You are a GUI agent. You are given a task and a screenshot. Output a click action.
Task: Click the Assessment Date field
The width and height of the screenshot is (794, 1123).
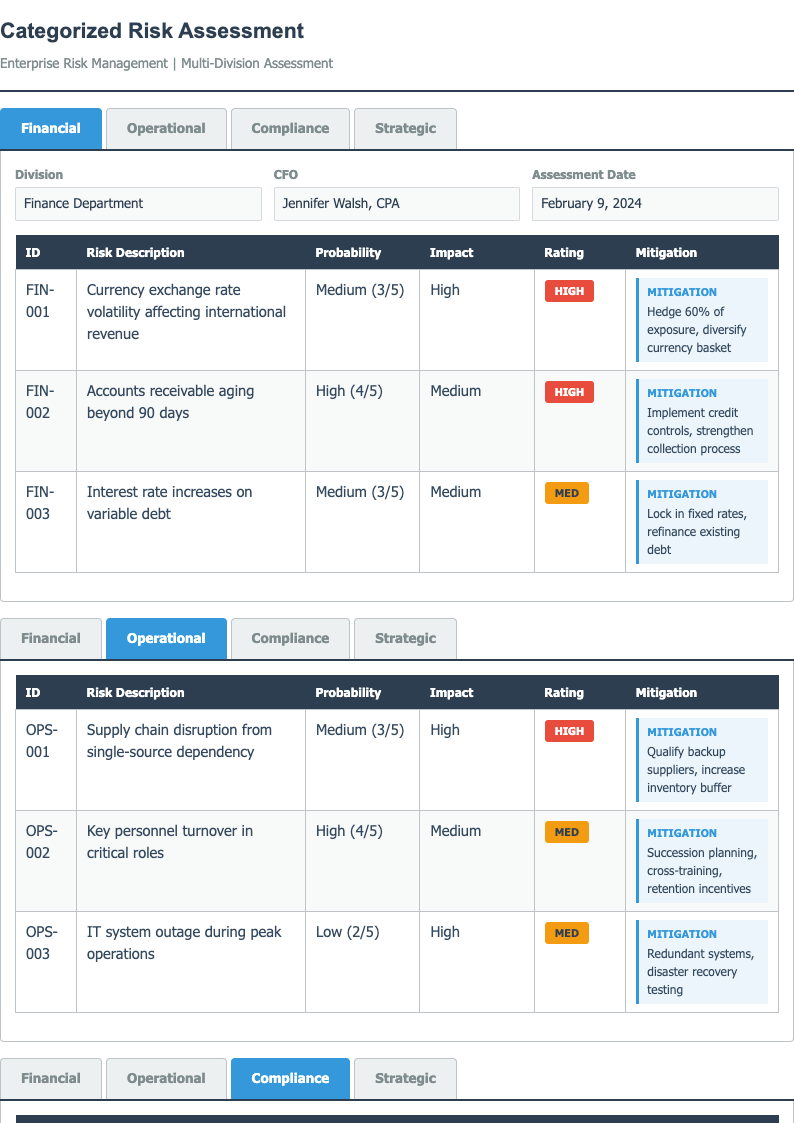coord(654,204)
